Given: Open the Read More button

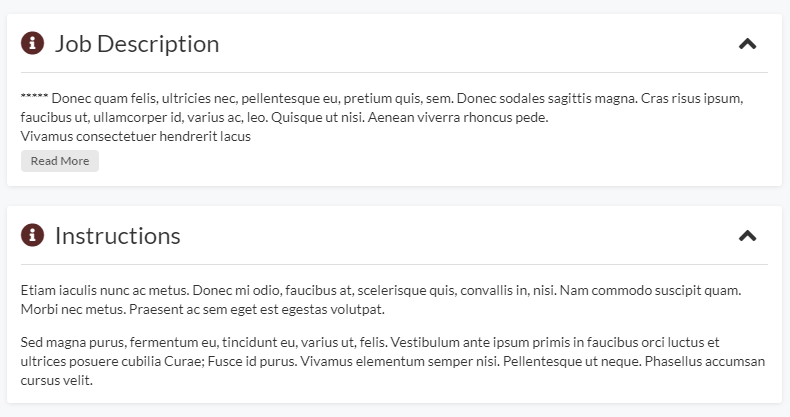Looking at the screenshot, I should (60, 161).
